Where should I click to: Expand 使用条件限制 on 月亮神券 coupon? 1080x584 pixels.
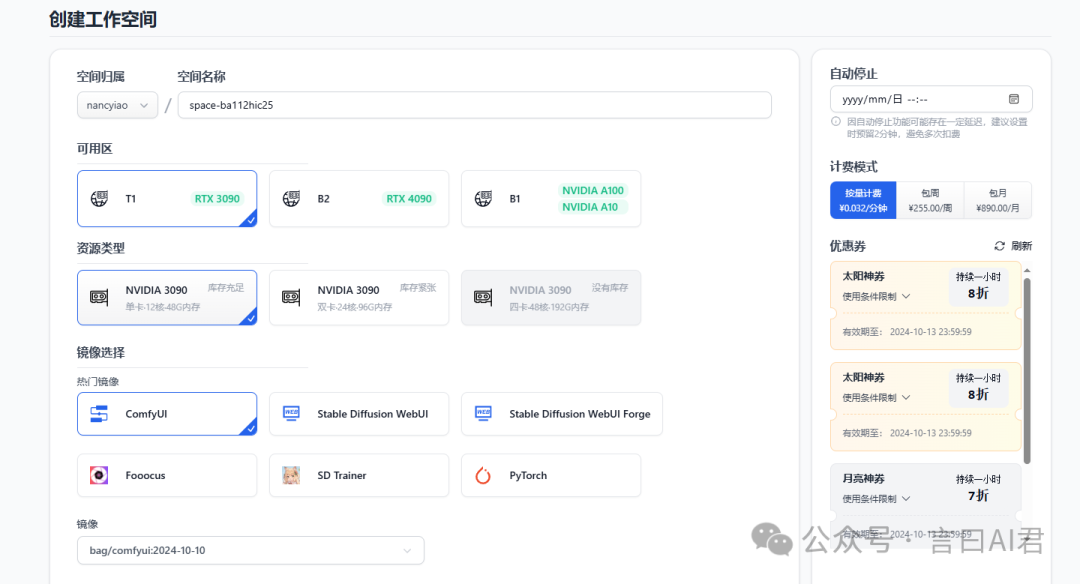[876, 499]
